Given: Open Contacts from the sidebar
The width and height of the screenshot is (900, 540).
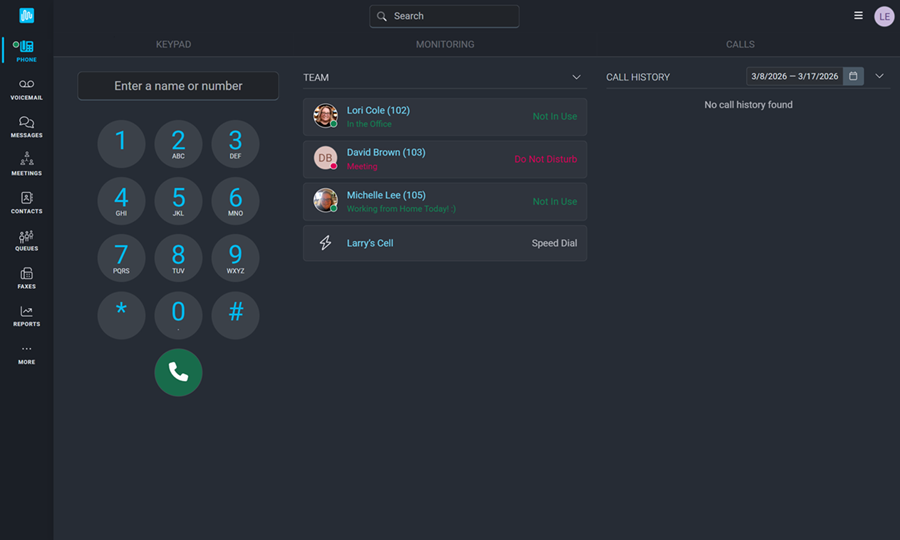Looking at the screenshot, I should (x=26, y=203).
